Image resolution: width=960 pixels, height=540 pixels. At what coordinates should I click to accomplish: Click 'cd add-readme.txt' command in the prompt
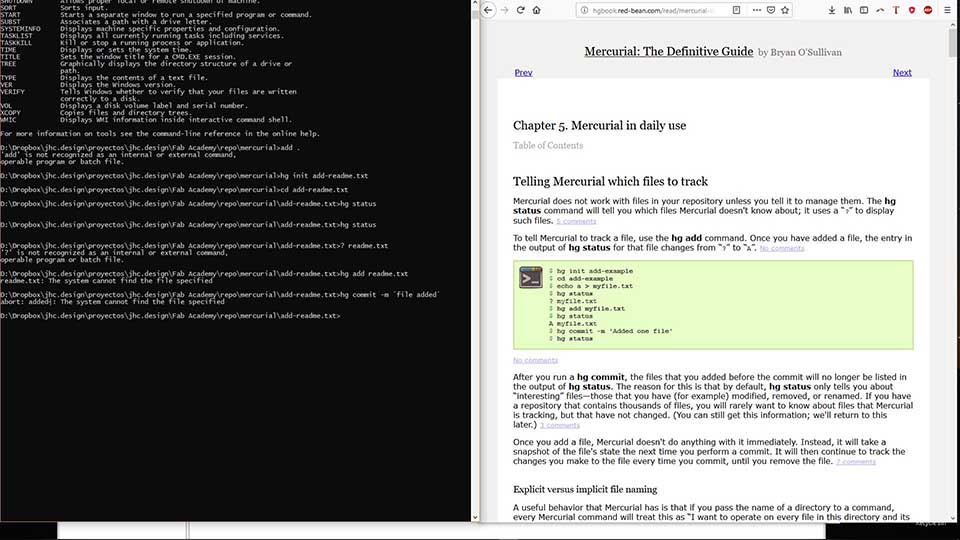click(x=313, y=190)
